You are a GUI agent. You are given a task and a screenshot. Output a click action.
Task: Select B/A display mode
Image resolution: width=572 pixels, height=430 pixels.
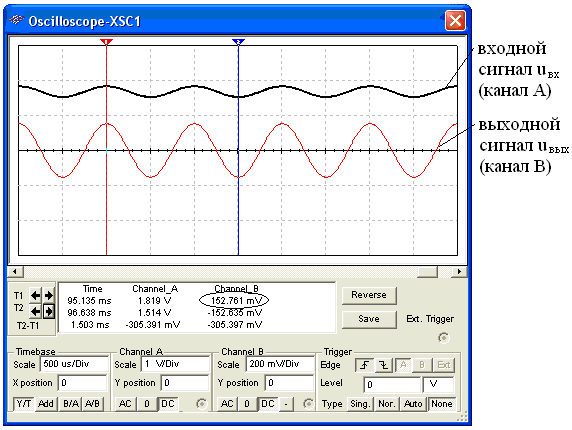coord(71,404)
